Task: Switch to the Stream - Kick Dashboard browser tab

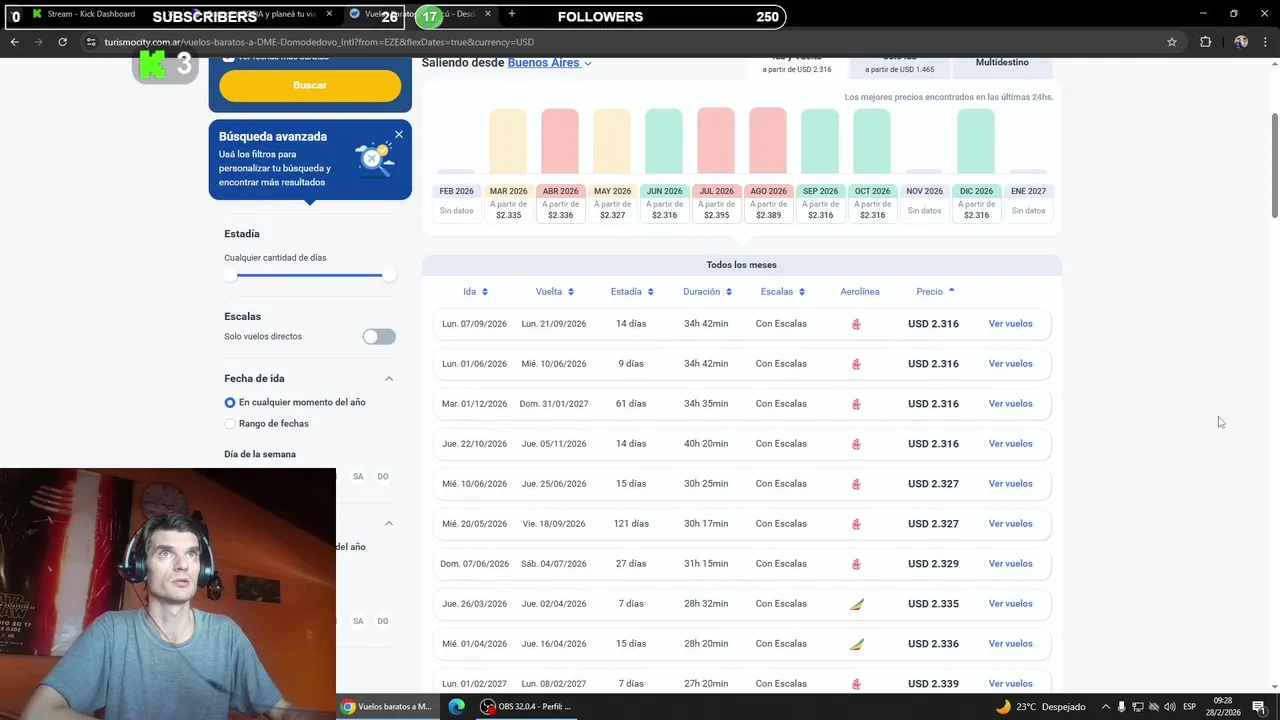Action: tap(90, 14)
